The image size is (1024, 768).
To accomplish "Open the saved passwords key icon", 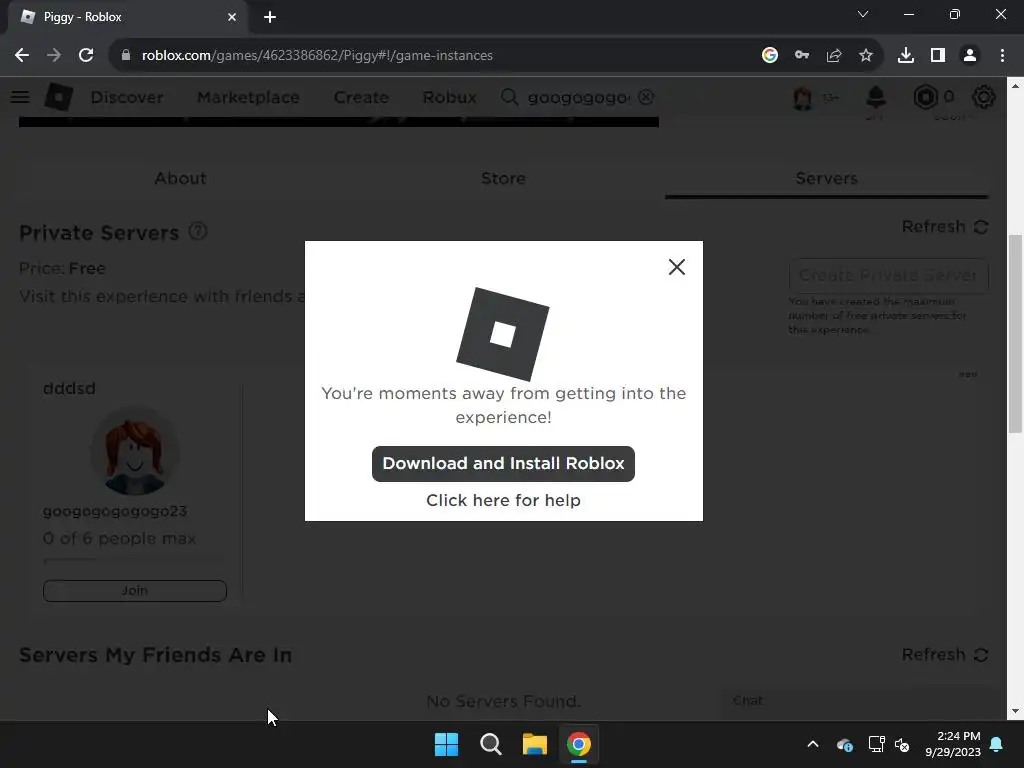I will tap(802, 56).
